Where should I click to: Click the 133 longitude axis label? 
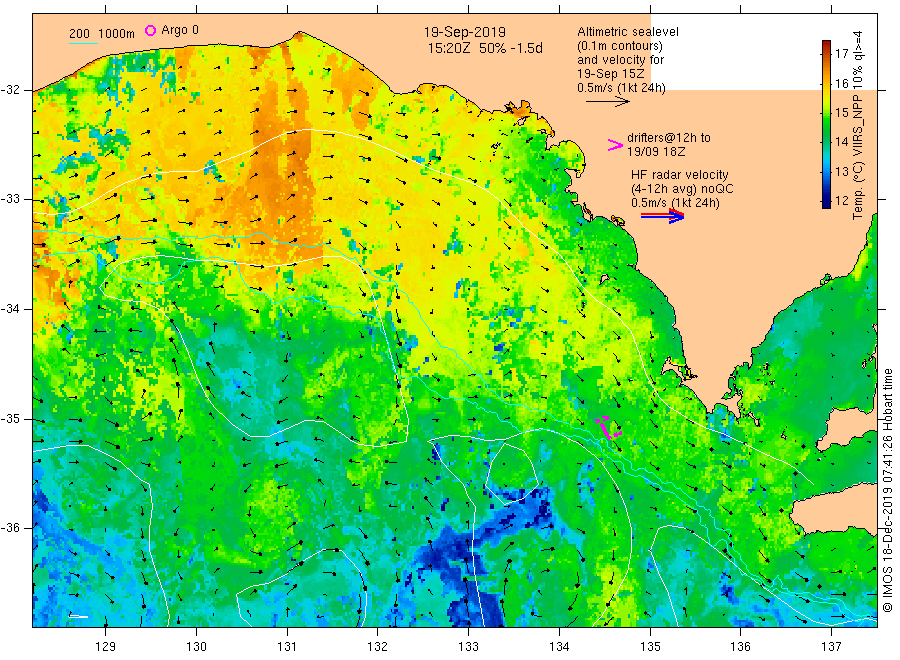click(x=468, y=647)
